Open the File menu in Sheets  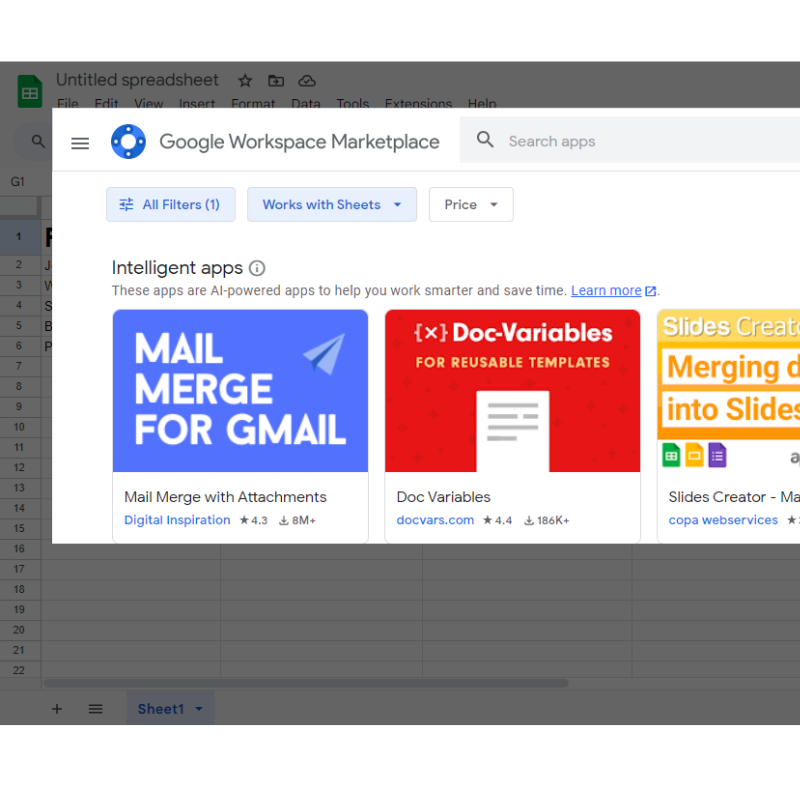click(68, 104)
